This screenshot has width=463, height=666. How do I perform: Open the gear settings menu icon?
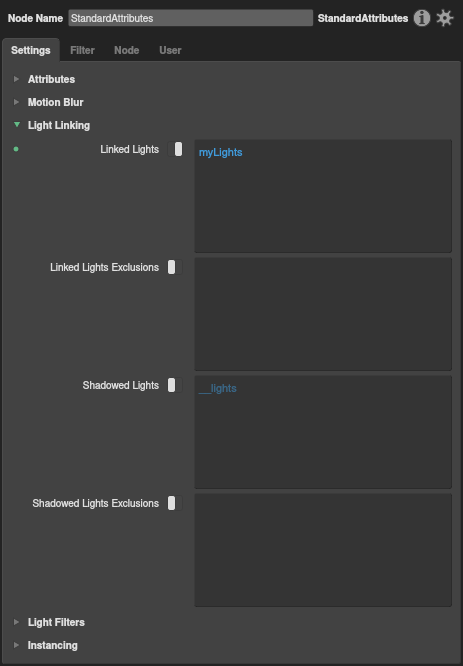click(445, 18)
